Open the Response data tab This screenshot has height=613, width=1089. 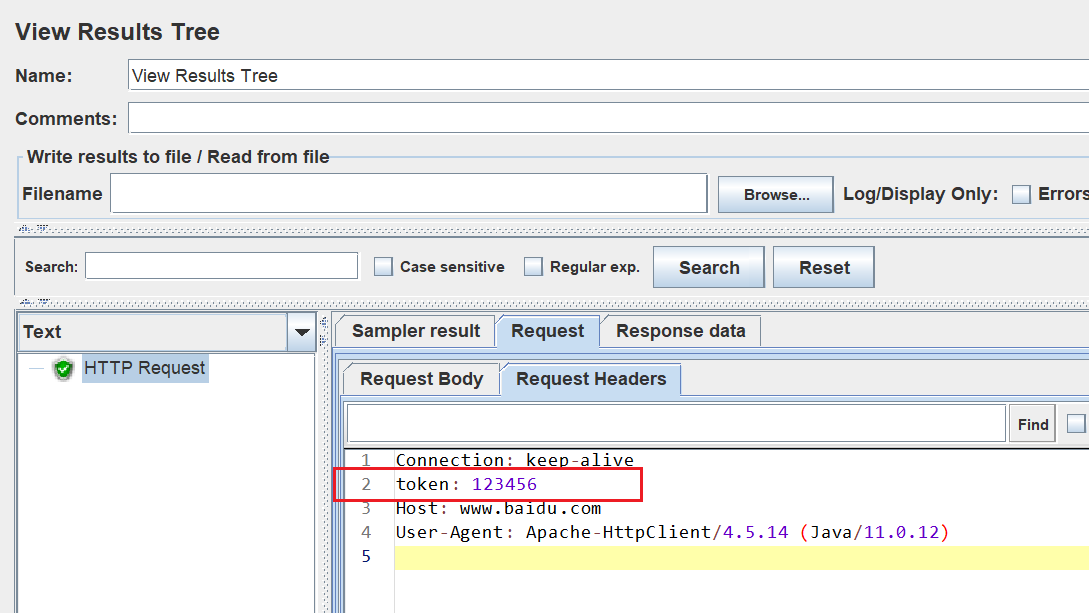click(x=681, y=331)
